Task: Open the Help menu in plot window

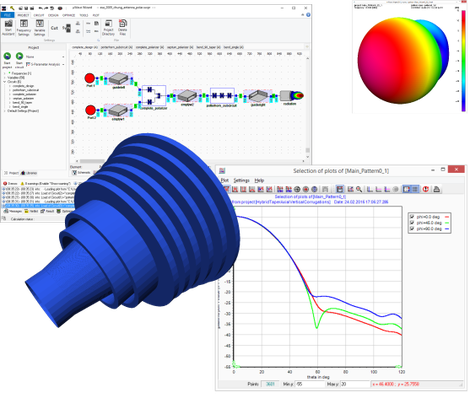Action: (259, 180)
